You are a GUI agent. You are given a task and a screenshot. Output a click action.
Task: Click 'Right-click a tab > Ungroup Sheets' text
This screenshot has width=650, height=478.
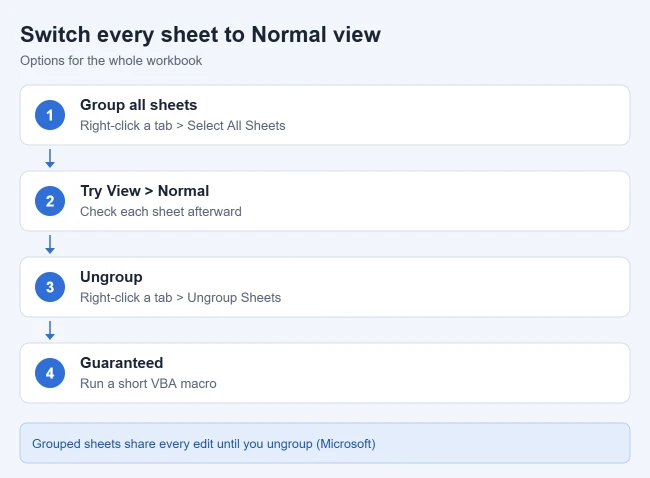(180, 298)
